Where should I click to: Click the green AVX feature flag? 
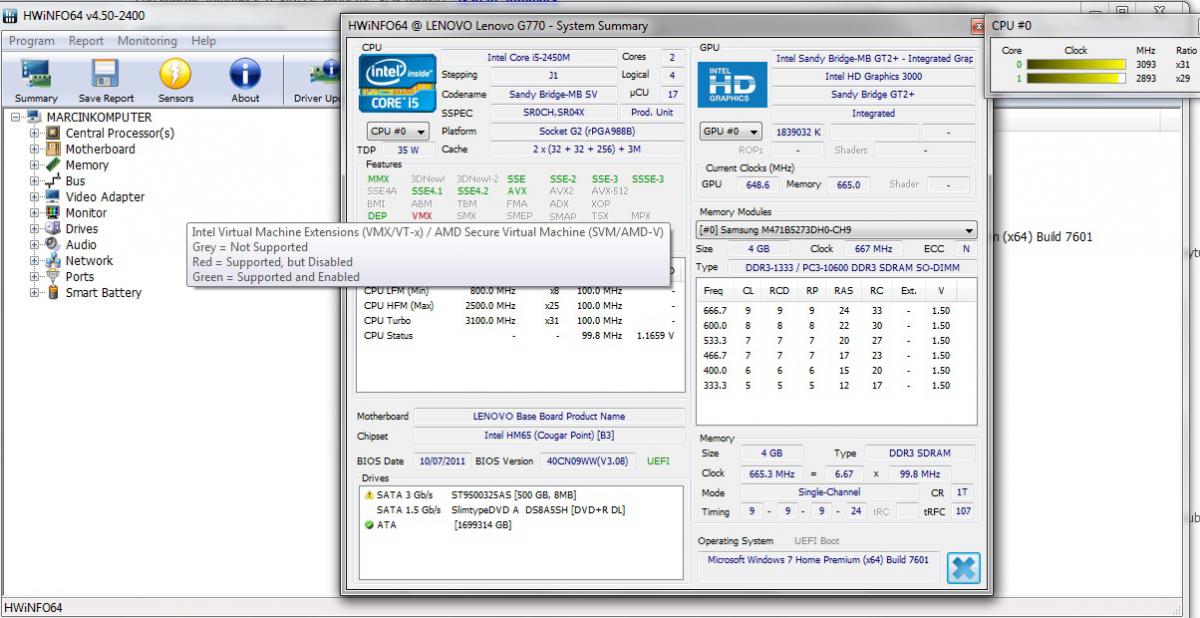(517, 191)
